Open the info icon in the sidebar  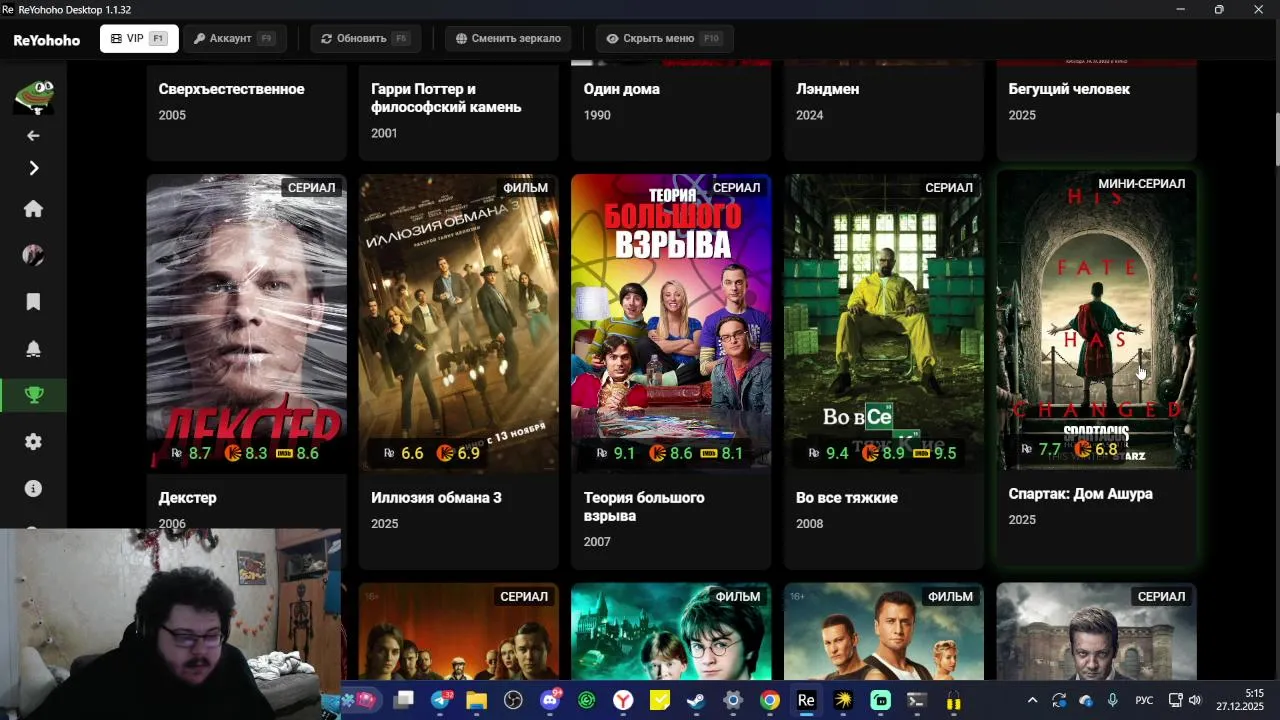pos(33,488)
